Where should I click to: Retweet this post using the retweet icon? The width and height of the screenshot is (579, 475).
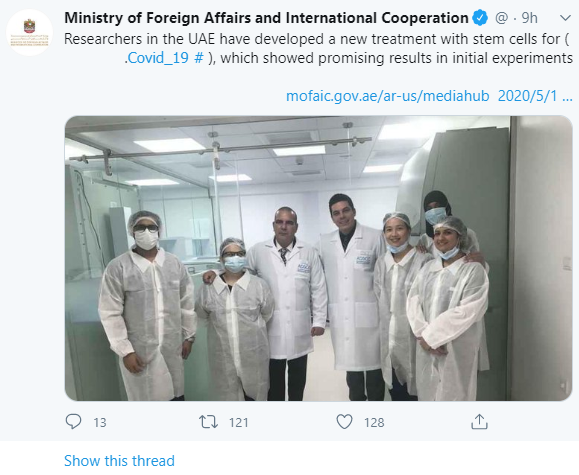click(208, 422)
